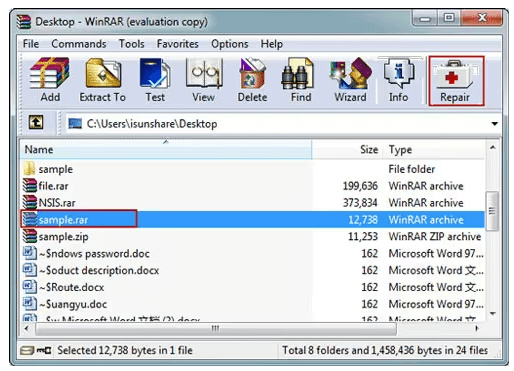Launch the Wizard tool
Screen dimensions: 514x371
pyautogui.click(x=350, y=79)
